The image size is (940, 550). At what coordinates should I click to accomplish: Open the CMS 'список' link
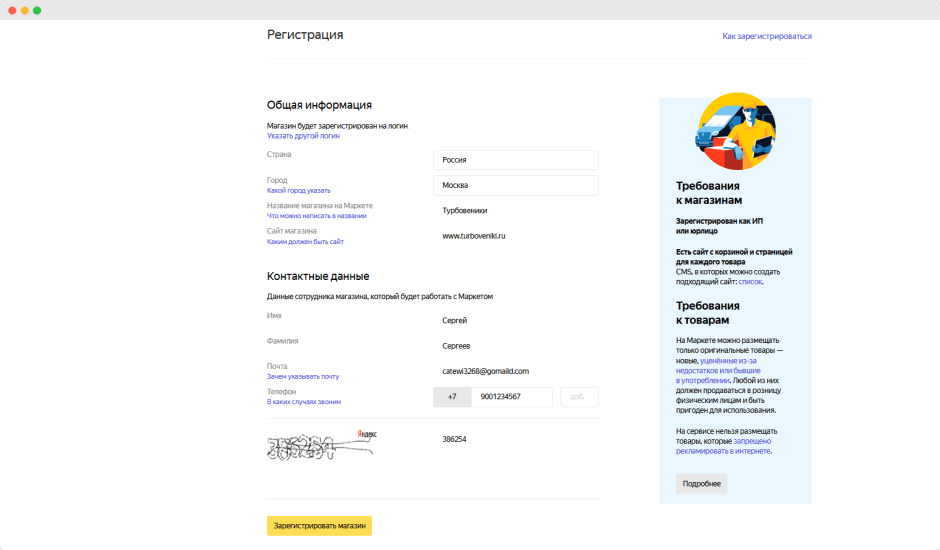(750, 282)
